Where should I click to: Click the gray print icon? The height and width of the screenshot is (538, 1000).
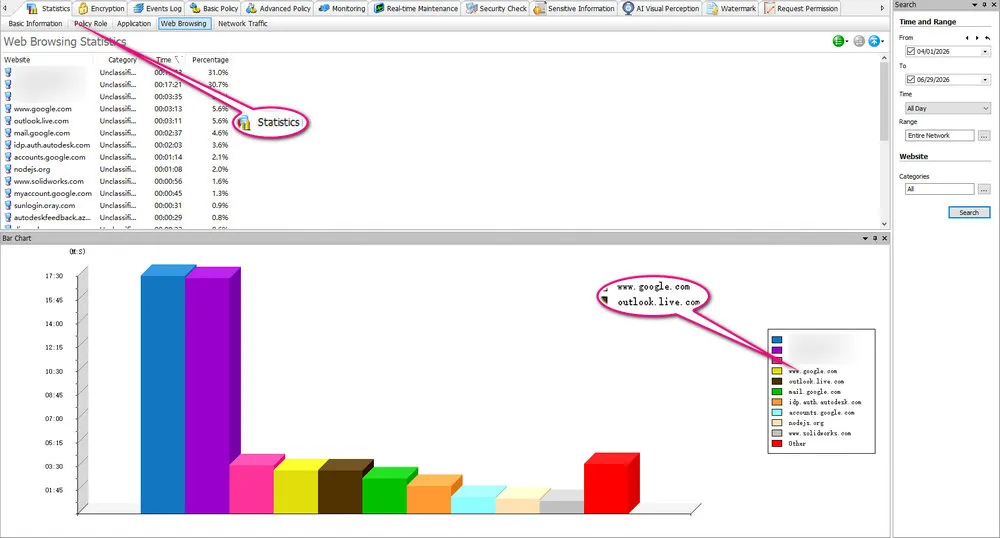pos(859,41)
